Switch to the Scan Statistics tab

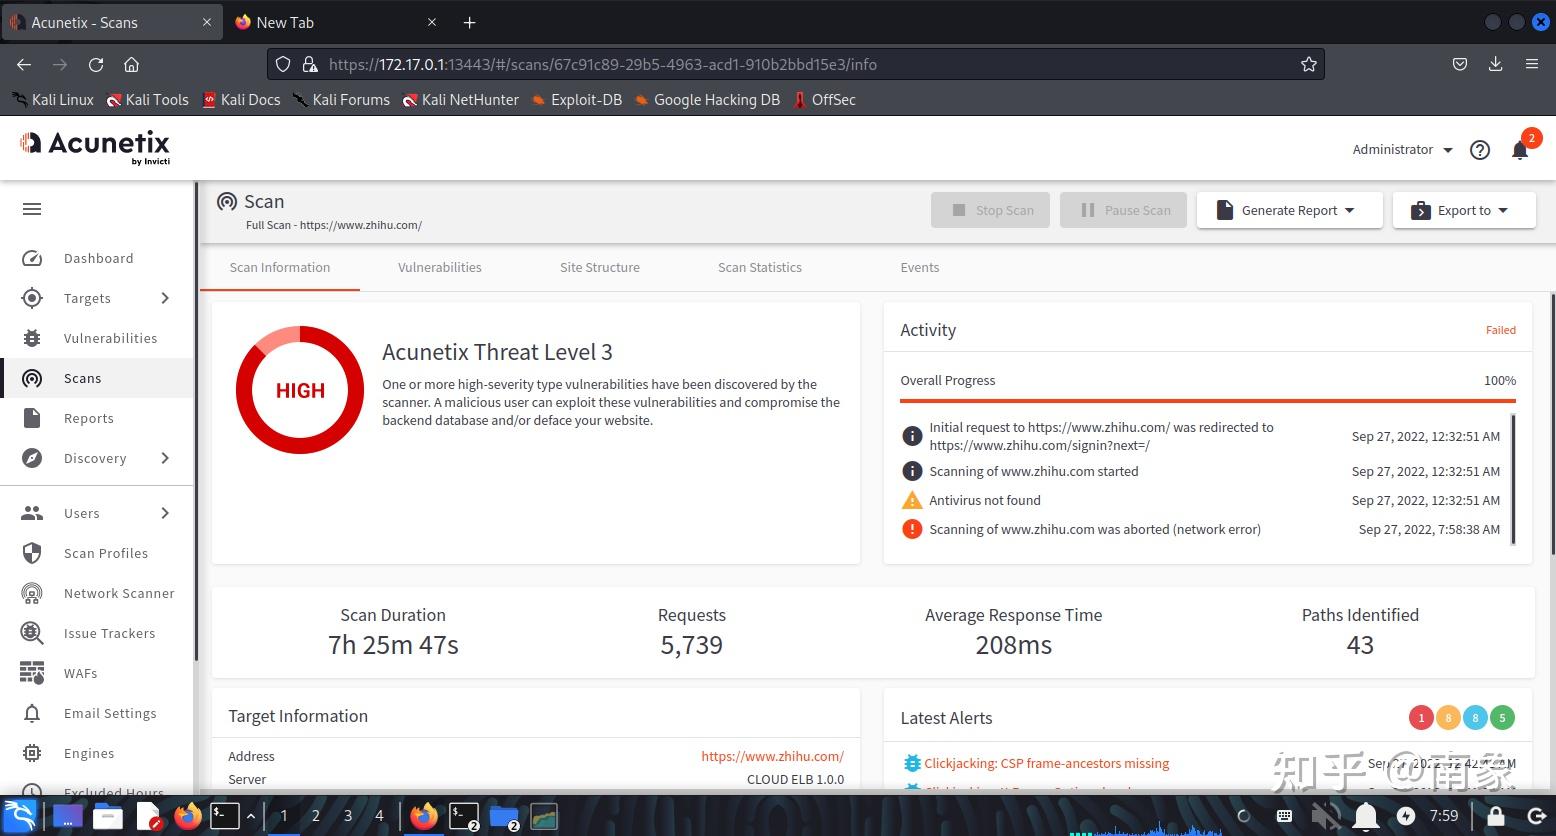760,267
